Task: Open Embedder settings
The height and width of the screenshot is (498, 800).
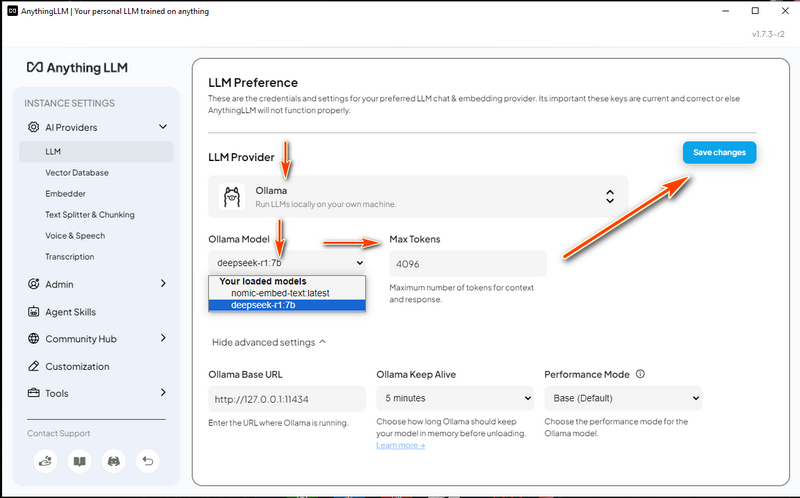Action: (65, 193)
